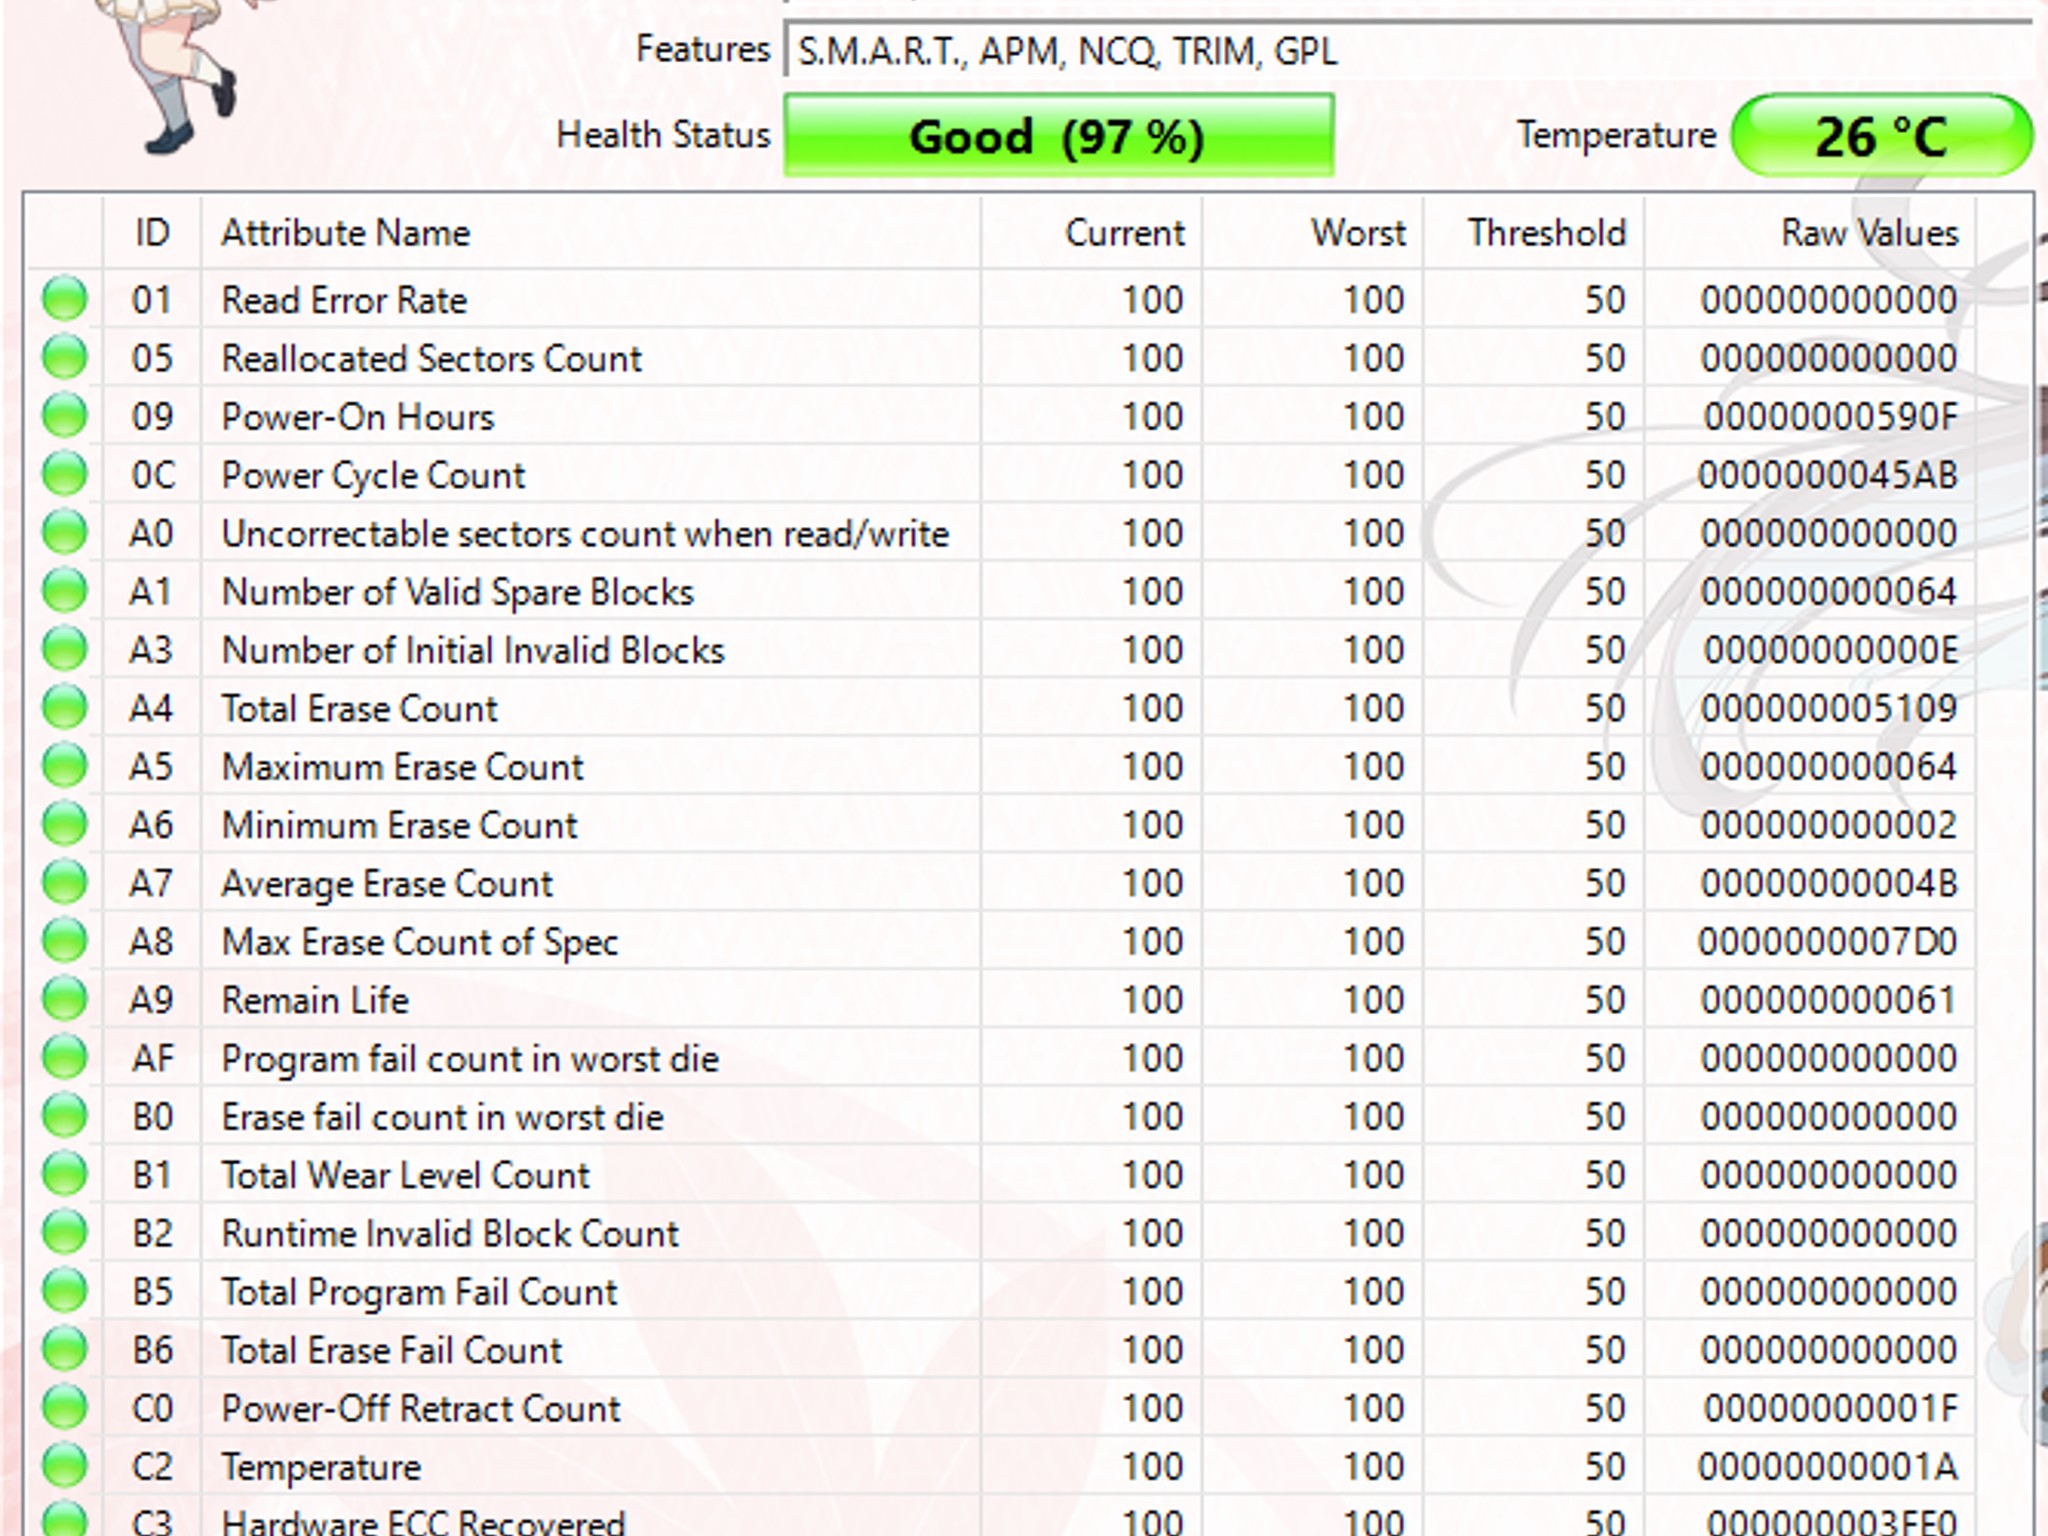The width and height of the screenshot is (2048, 1536).
Task: Click the 26 °C temperature indicator
Action: (x=1881, y=136)
